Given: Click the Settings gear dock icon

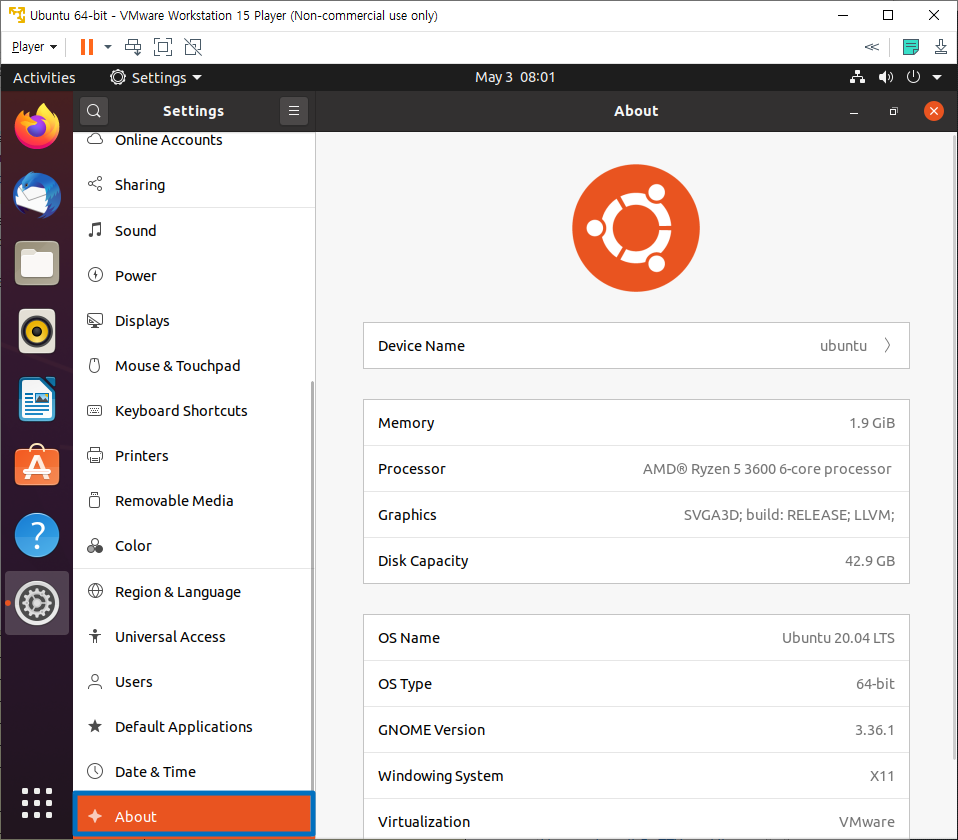Looking at the screenshot, I should 37,603.
